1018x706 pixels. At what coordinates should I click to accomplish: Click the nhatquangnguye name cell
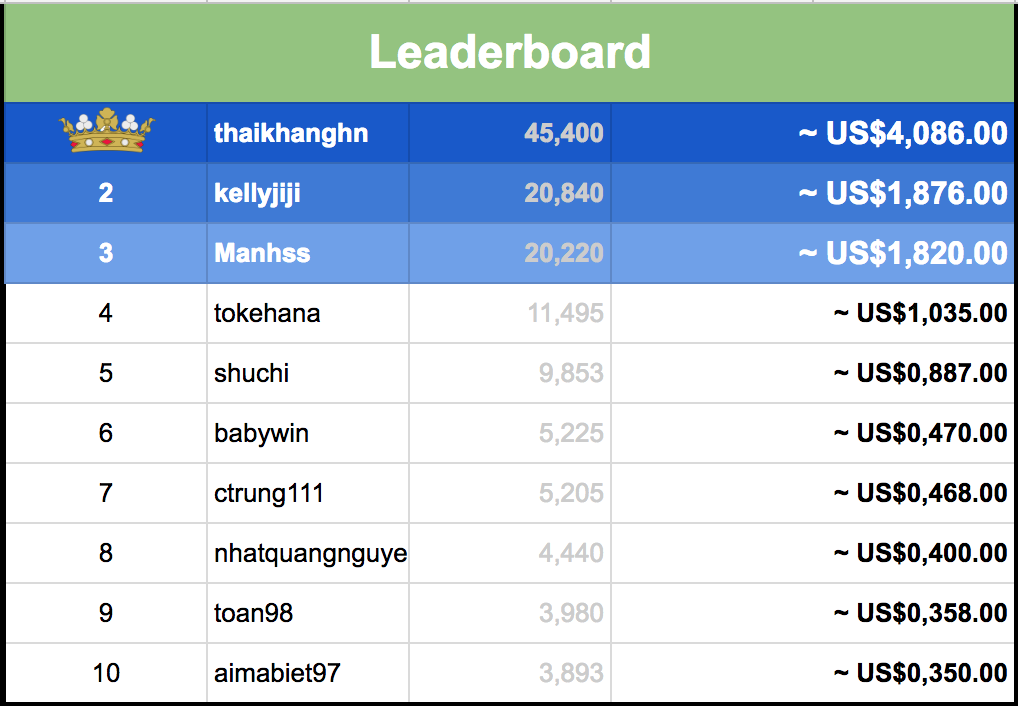point(310,553)
